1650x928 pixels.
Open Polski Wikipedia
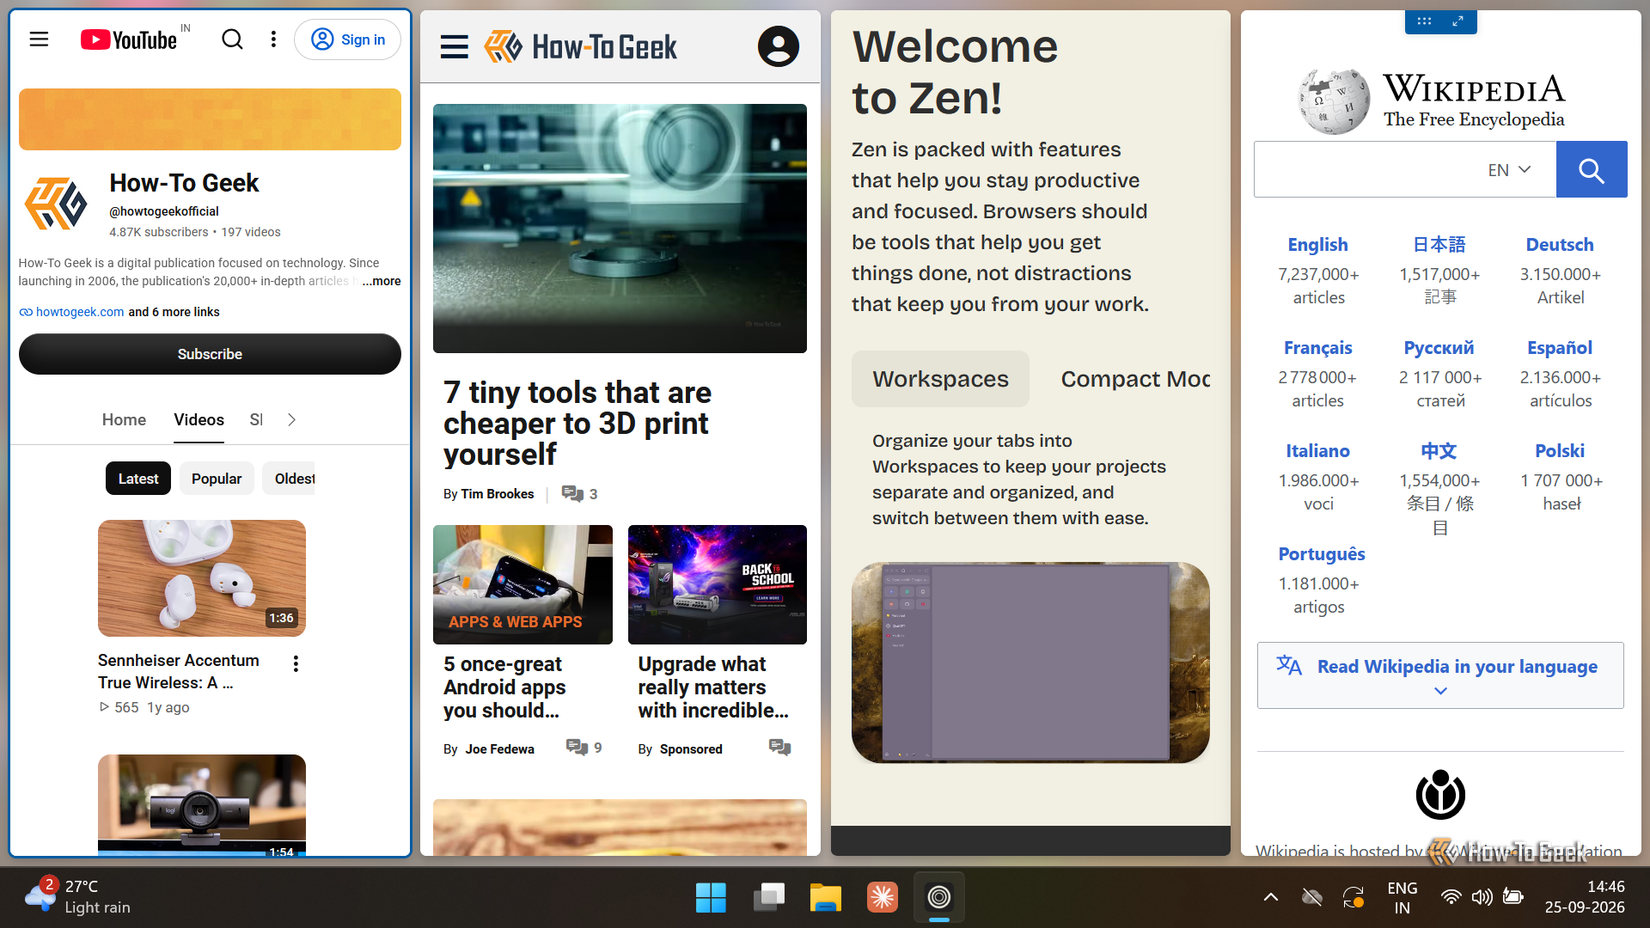point(1560,451)
